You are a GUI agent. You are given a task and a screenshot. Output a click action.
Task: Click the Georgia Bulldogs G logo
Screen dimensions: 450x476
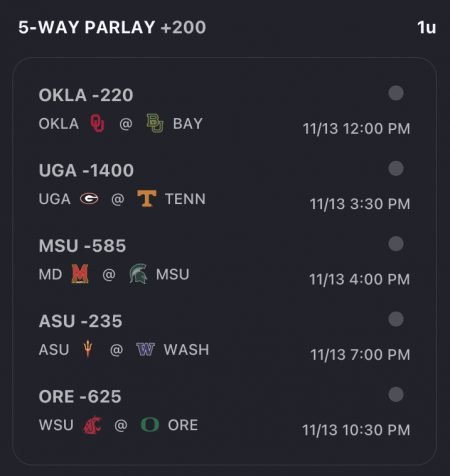coord(89,199)
